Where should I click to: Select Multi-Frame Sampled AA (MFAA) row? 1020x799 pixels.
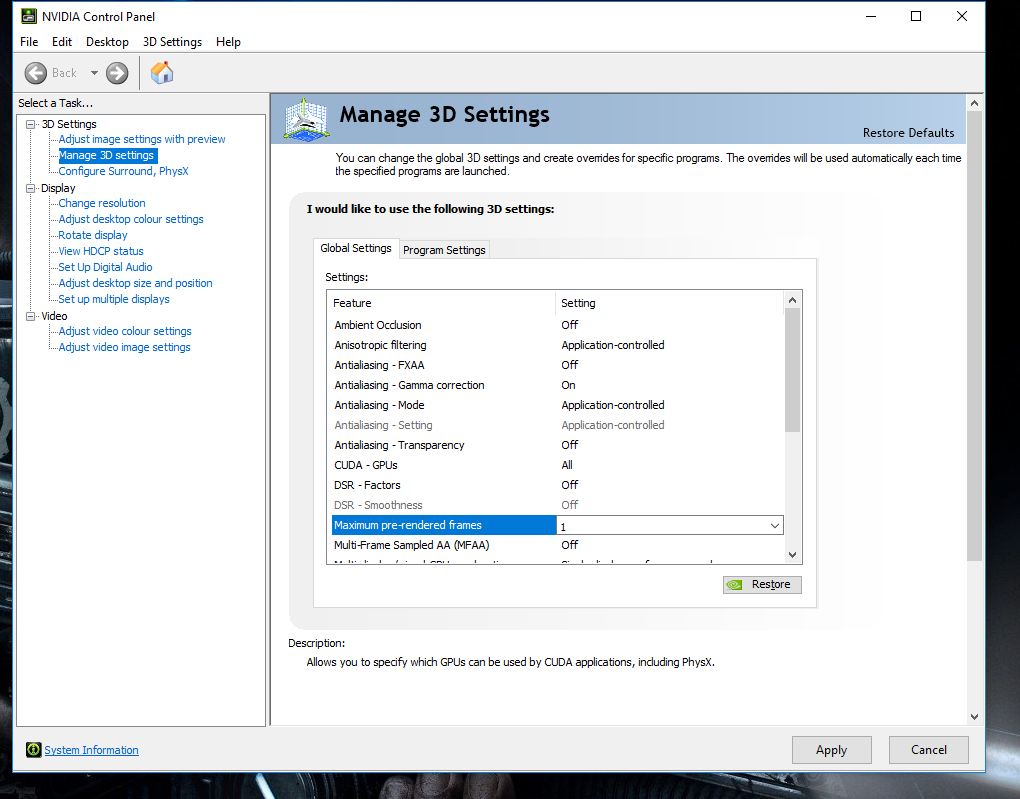click(x=557, y=545)
